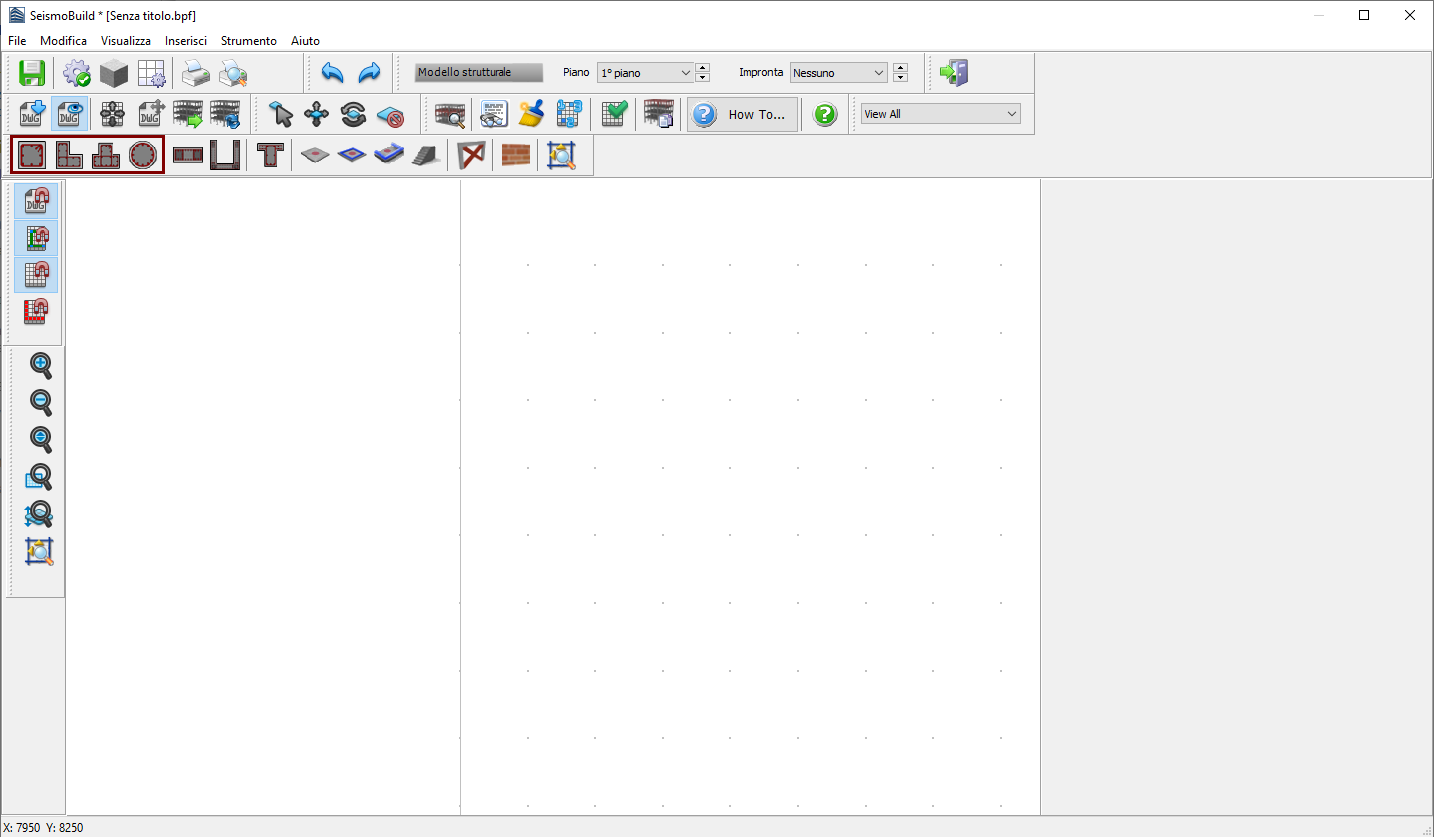1434x837 pixels.
Task: Click the Modello strutturale button
Action: (x=478, y=73)
